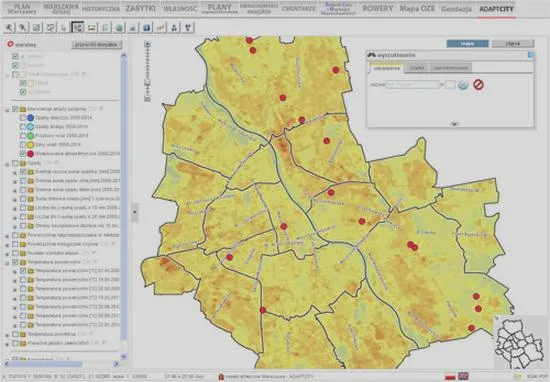Image resolution: width=550 pixels, height=382 pixels.
Task: Uncheck the Temperatura powierzchni group checkbox
Action: (15, 262)
